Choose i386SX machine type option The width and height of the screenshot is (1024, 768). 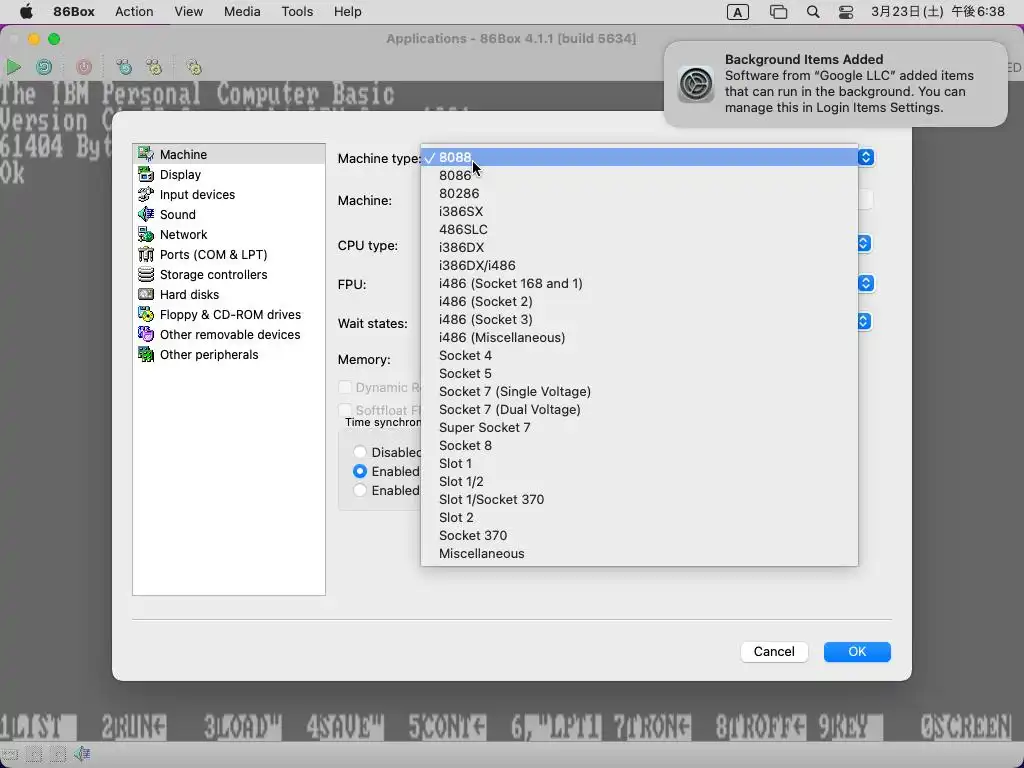tap(639, 211)
